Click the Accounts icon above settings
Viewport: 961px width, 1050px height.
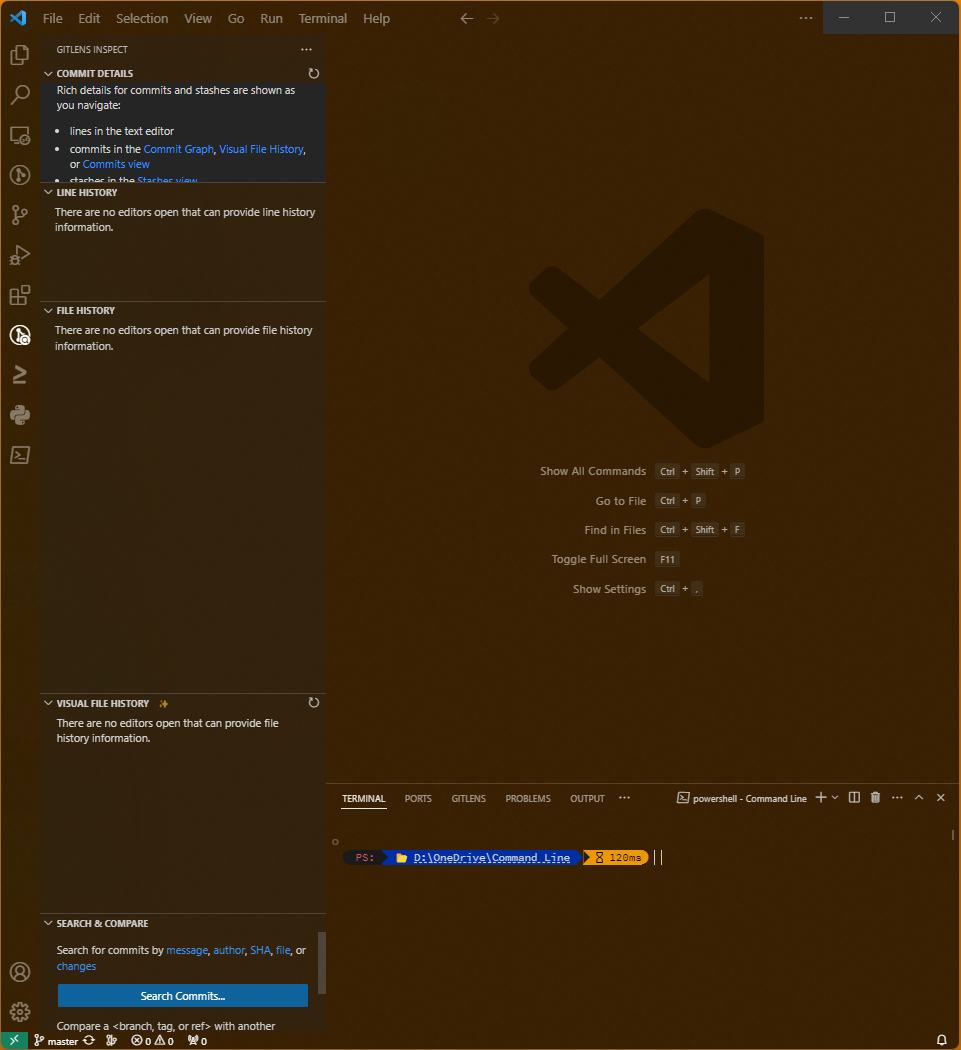coord(19,971)
